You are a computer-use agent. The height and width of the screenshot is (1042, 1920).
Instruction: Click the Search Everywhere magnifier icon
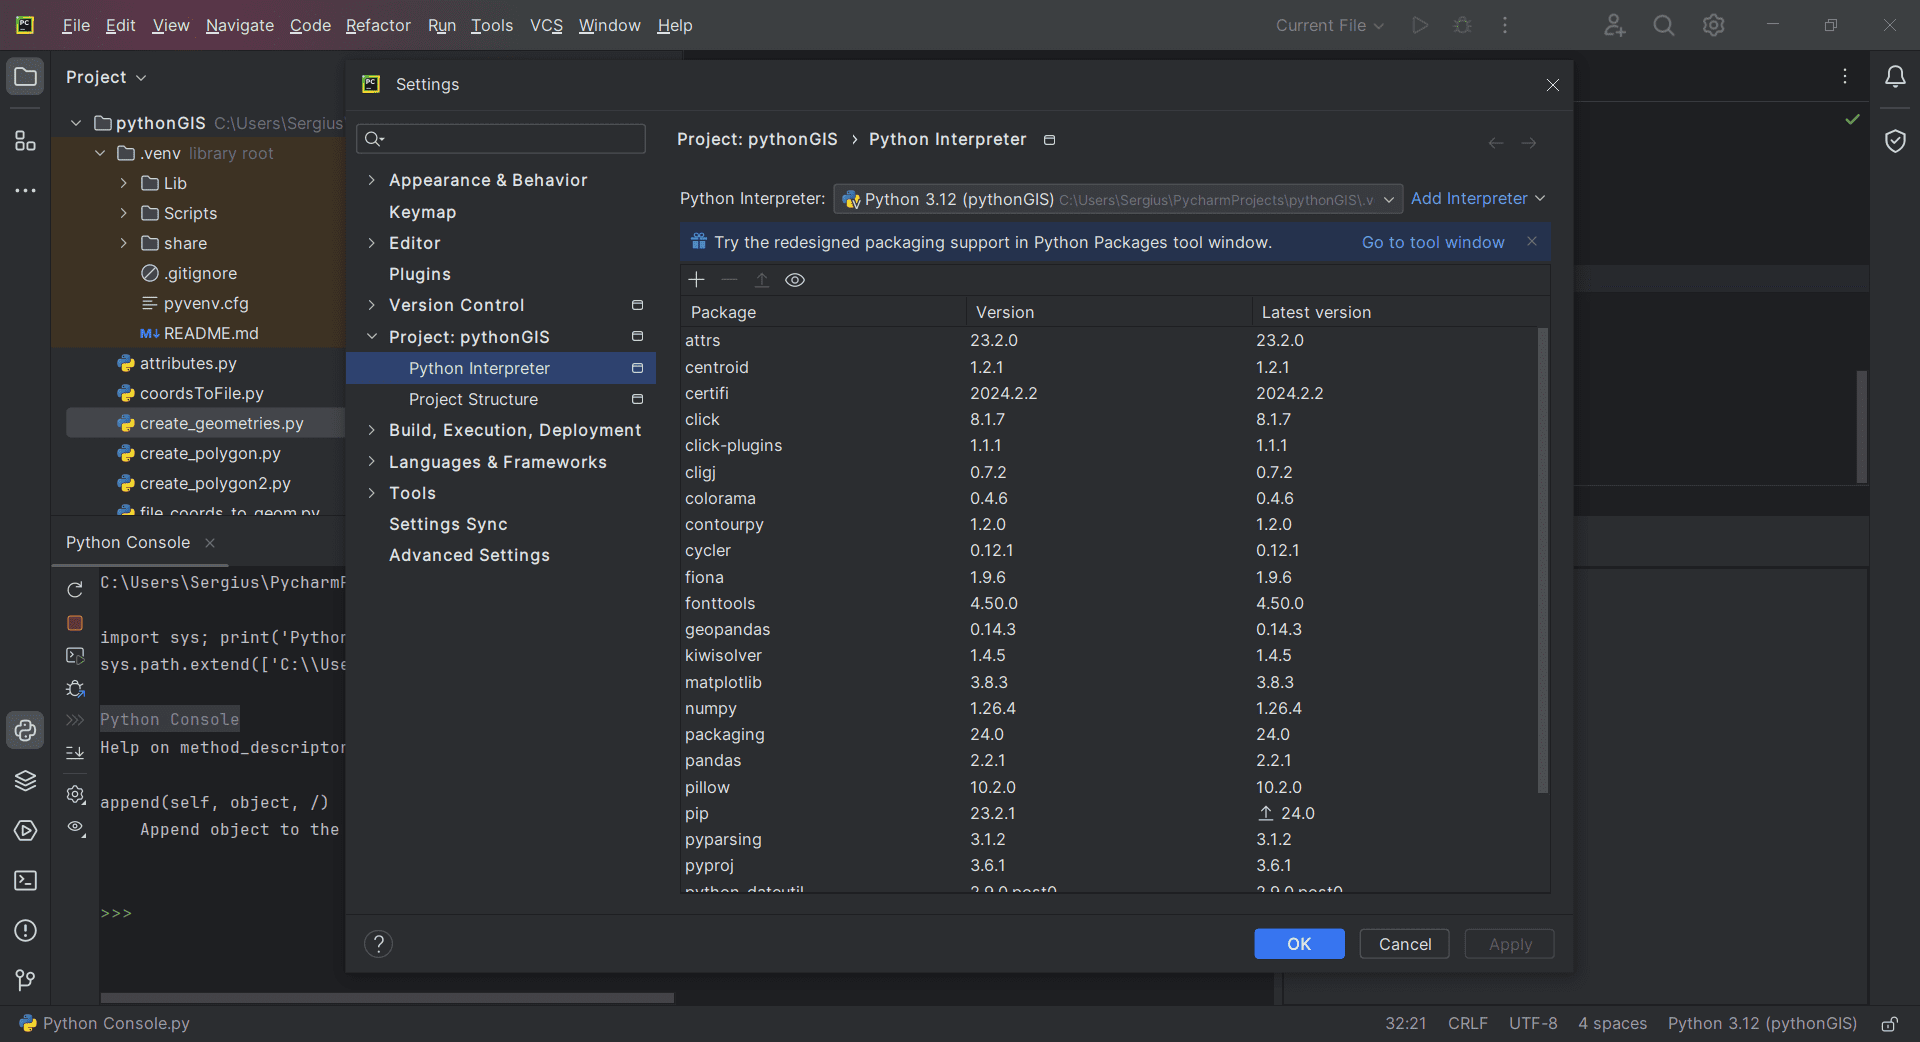tap(1664, 26)
